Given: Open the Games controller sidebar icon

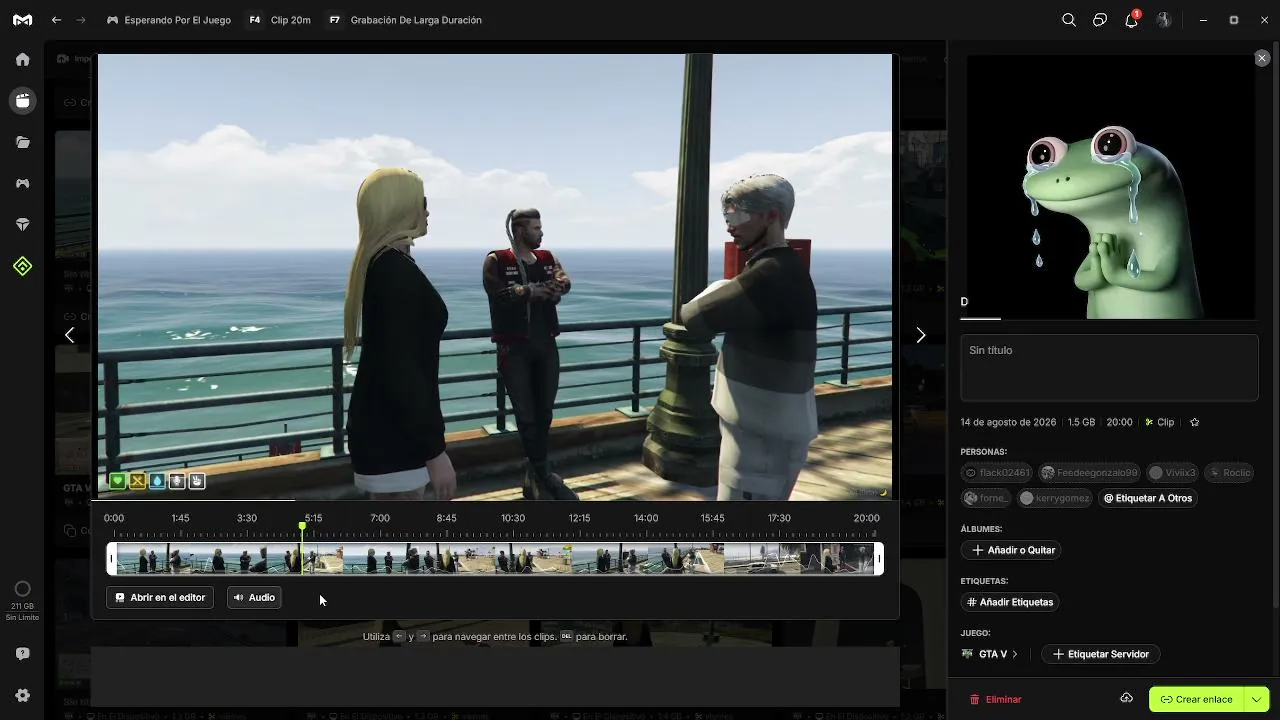Looking at the screenshot, I should point(23,184).
